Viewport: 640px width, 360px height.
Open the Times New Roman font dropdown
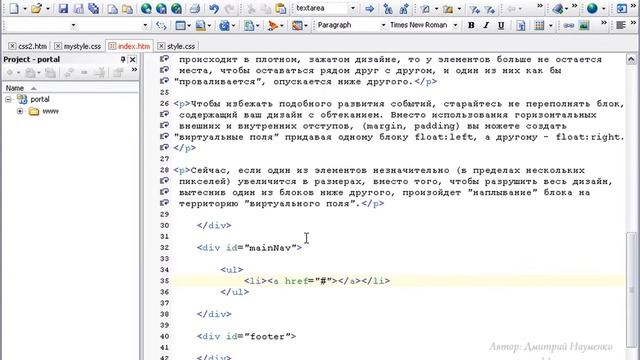(455, 25)
